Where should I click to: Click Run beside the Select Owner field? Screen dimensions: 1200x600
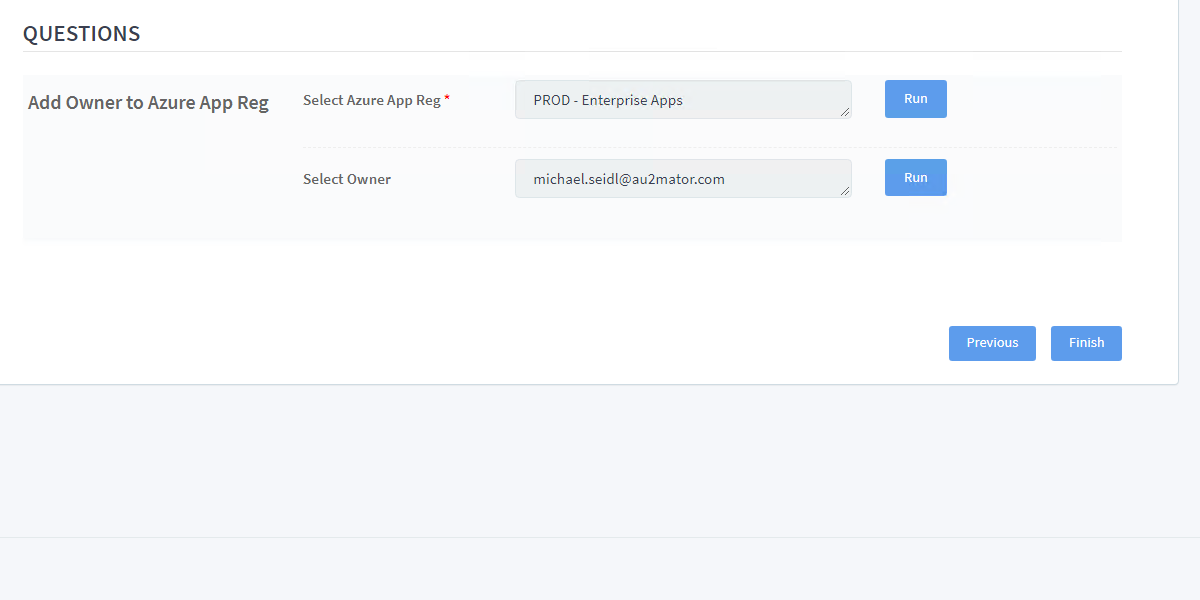(x=915, y=178)
